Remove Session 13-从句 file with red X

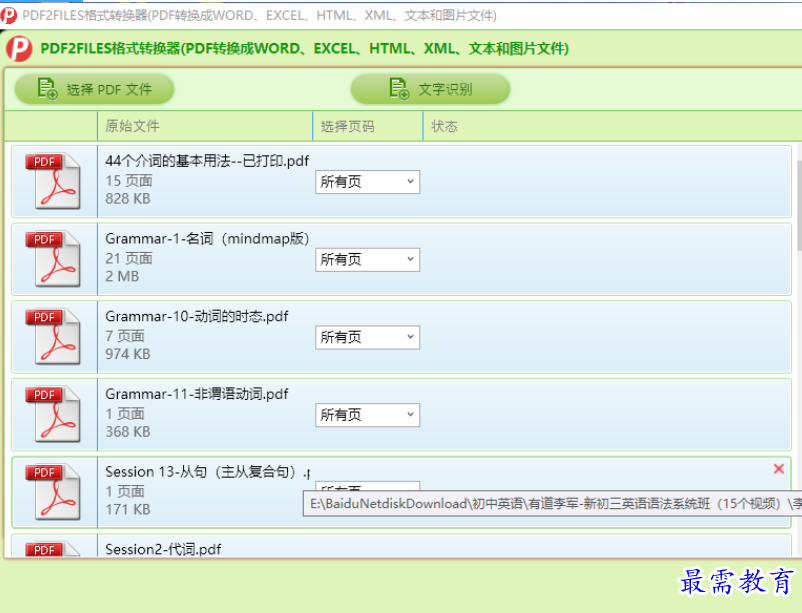[x=778, y=469]
